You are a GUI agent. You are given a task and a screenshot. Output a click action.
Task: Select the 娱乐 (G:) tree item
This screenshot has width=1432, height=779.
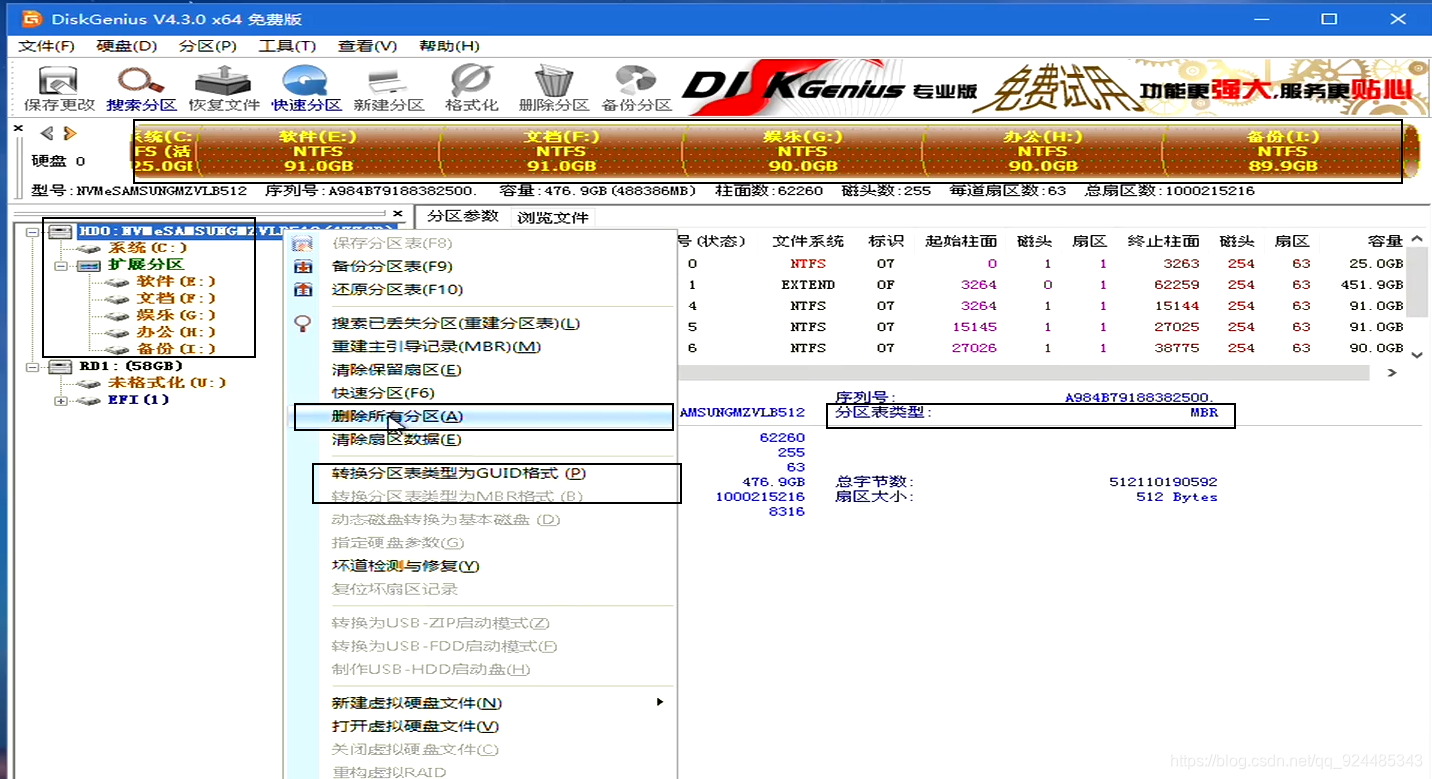coord(176,315)
